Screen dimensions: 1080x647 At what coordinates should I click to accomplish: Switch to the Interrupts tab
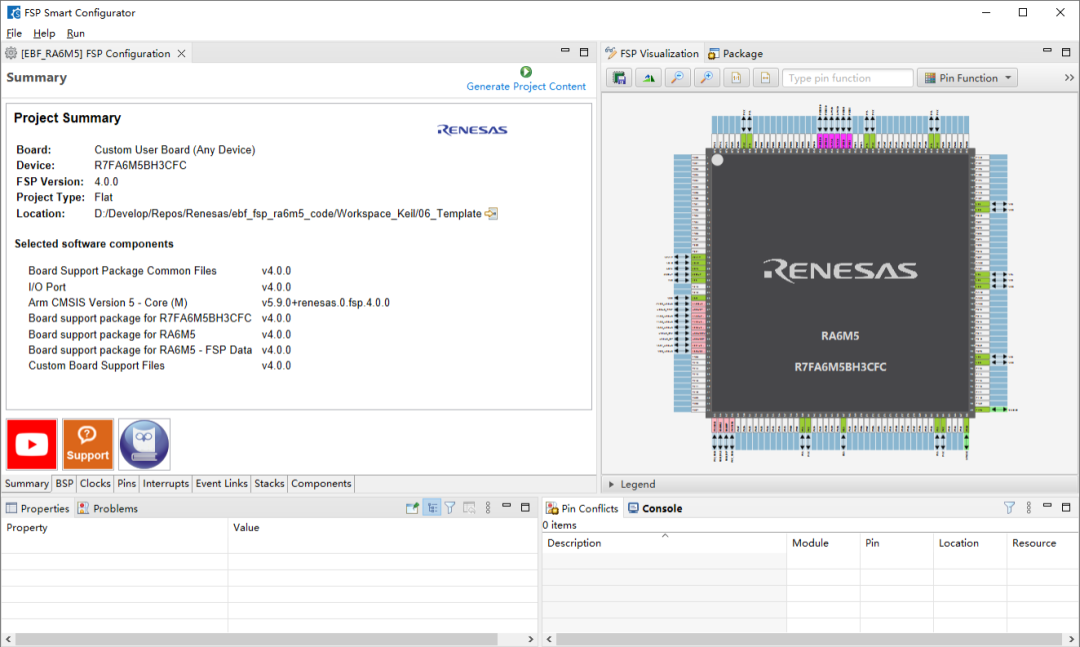pyautogui.click(x=166, y=484)
